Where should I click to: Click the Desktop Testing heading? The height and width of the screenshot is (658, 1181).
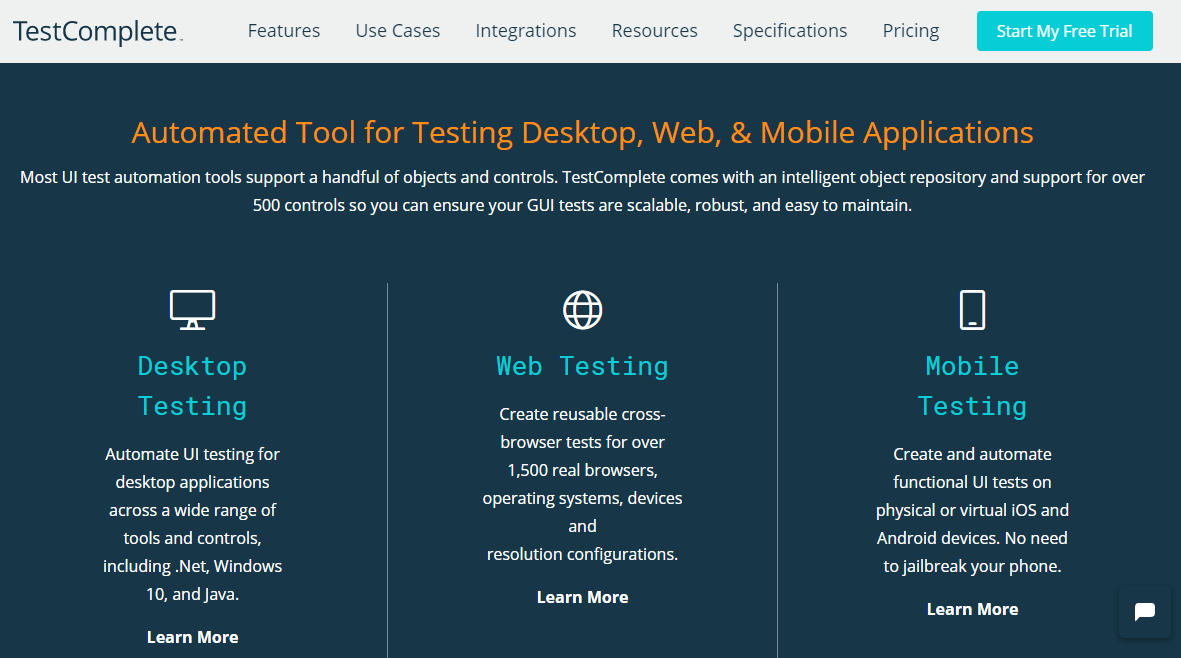coord(193,386)
